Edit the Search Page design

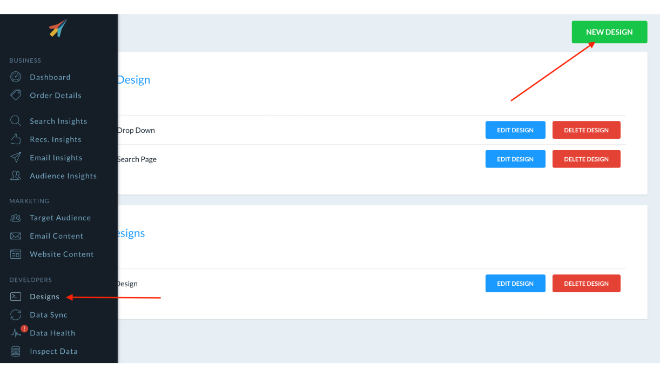pos(515,159)
